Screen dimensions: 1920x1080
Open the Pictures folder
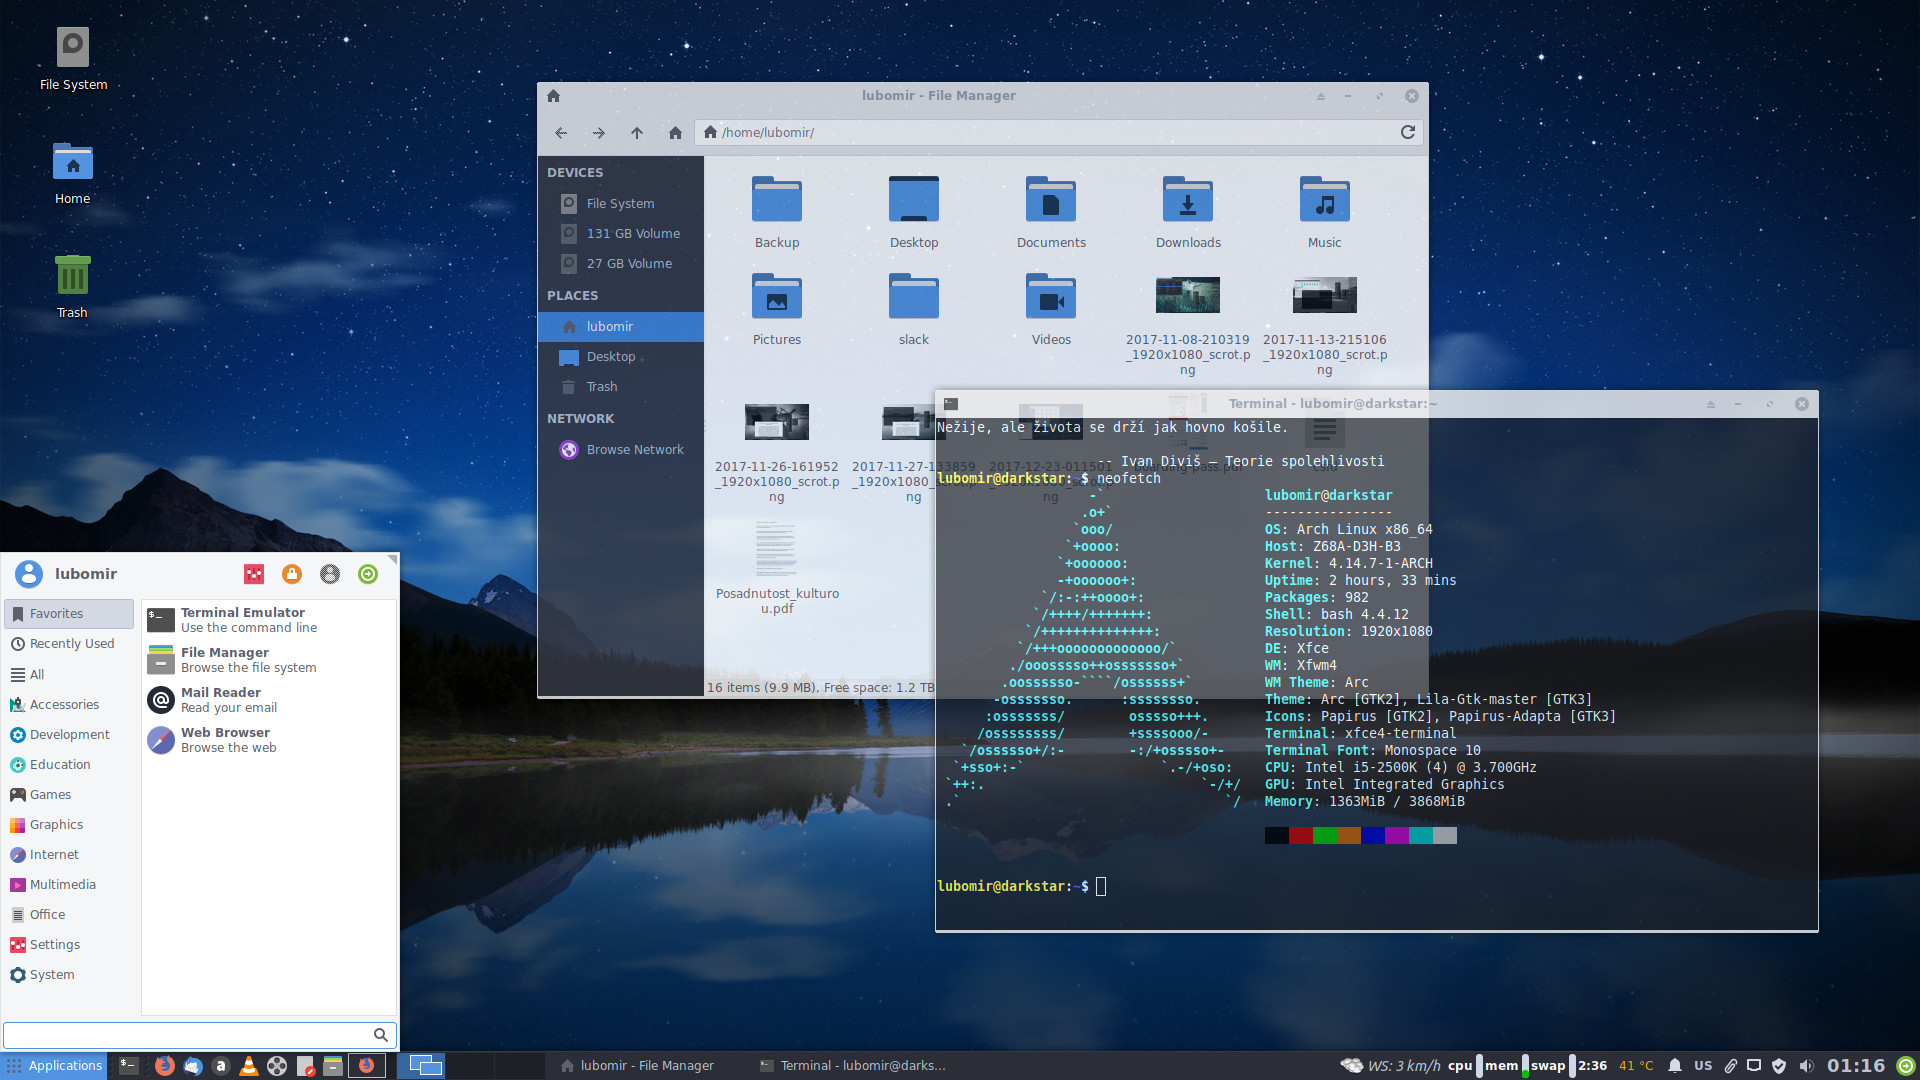(777, 309)
